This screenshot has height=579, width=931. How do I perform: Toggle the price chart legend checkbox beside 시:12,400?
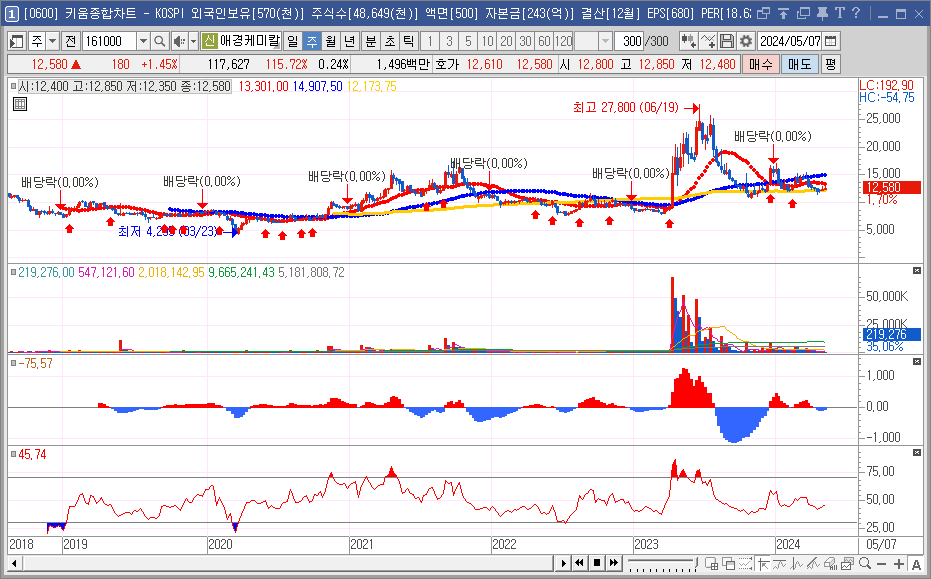[x=14, y=86]
